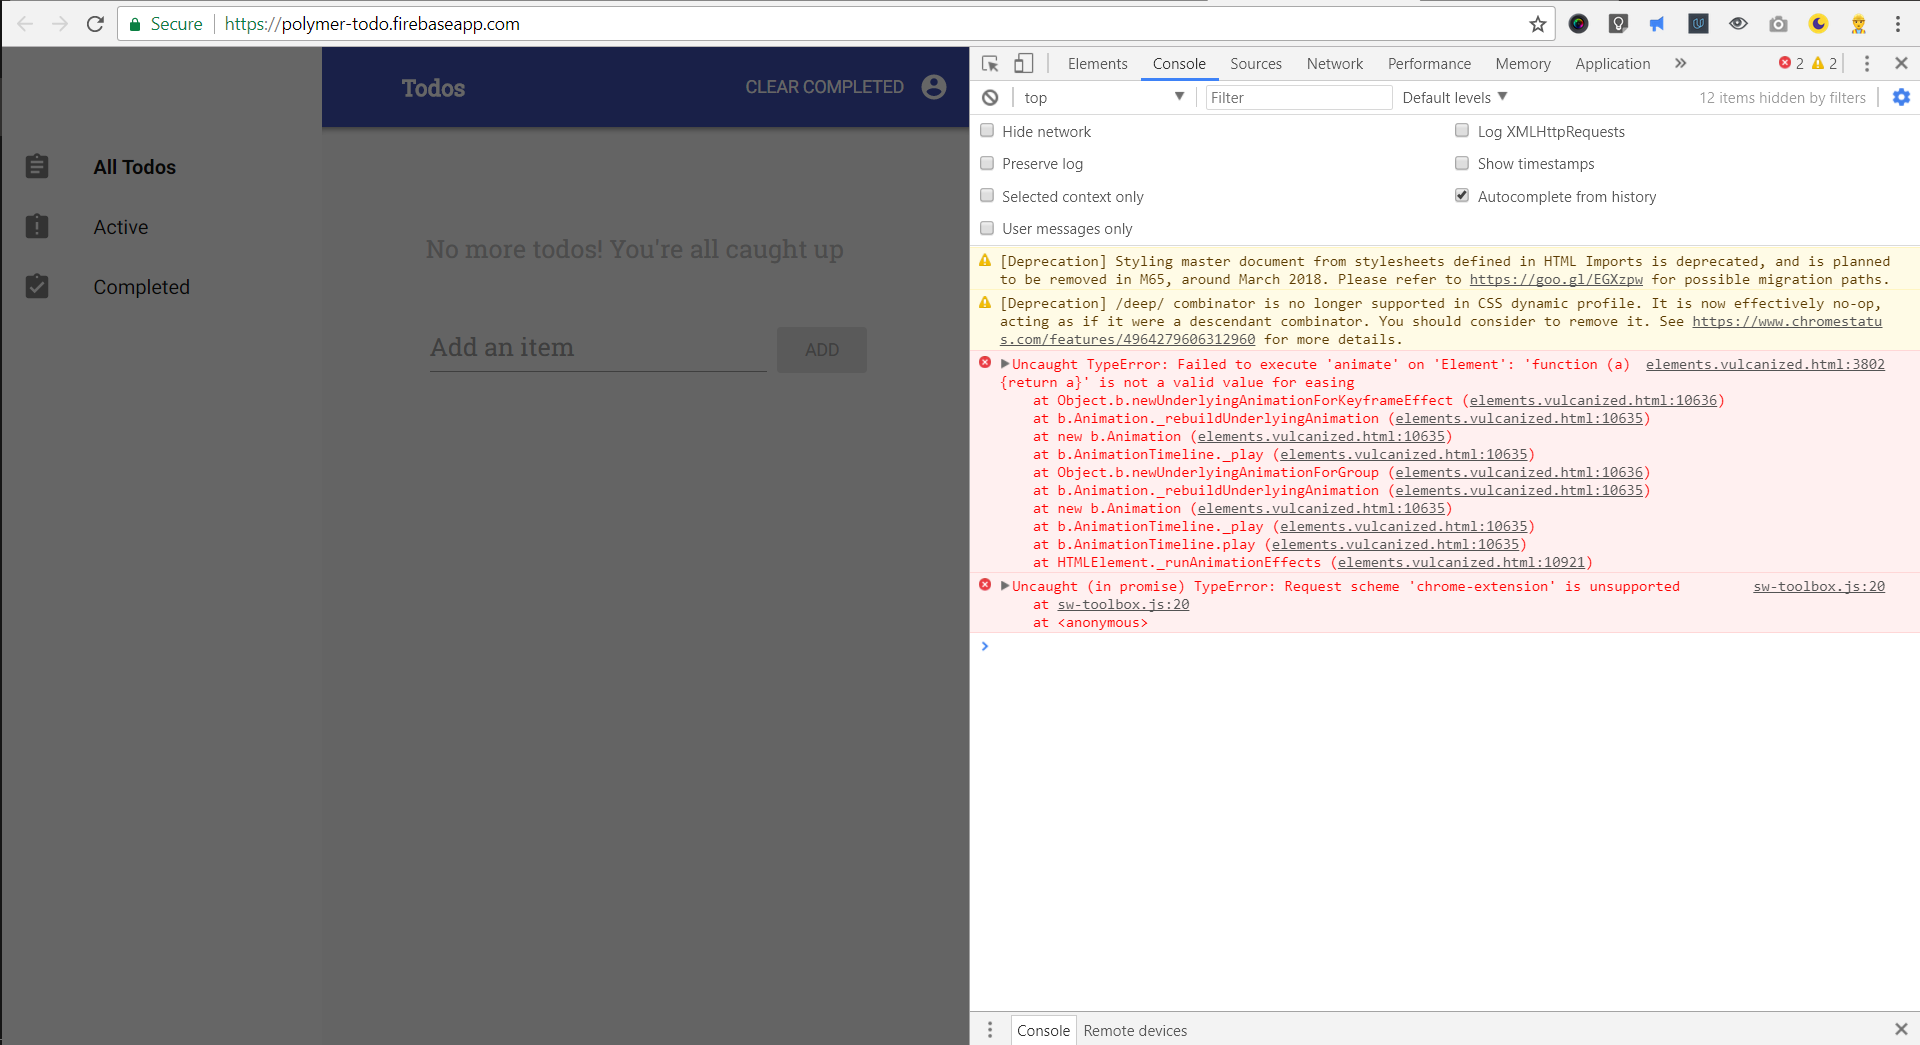Image resolution: width=1920 pixels, height=1045 pixels.
Task: Bookmark this page with the star icon
Action: pyautogui.click(x=1538, y=24)
